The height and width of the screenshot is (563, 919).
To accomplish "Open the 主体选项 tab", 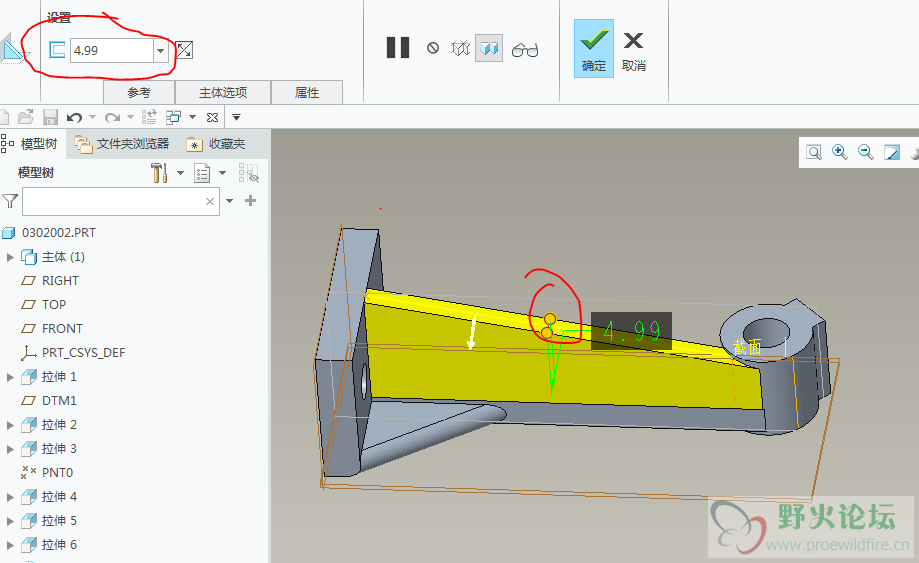I will (223, 93).
